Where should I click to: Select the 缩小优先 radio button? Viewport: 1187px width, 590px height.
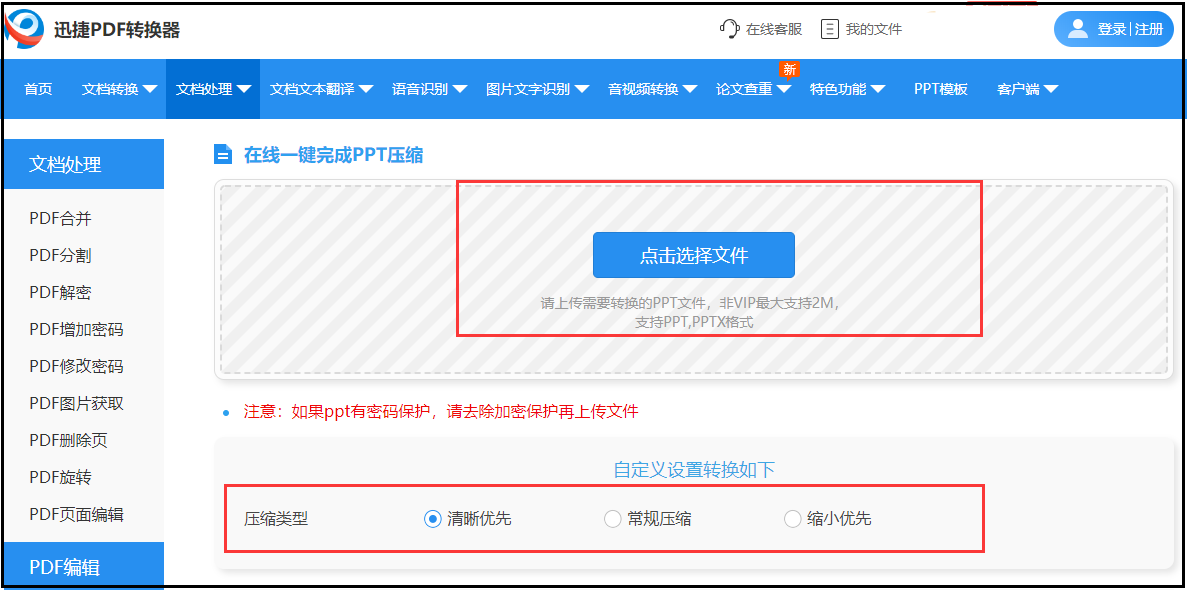[x=792, y=519]
